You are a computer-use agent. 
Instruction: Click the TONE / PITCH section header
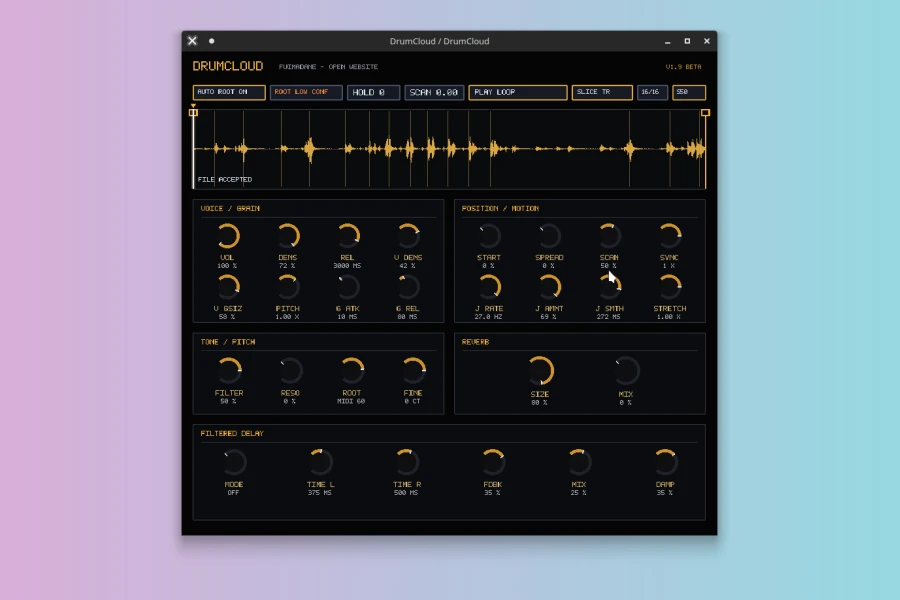(x=228, y=342)
